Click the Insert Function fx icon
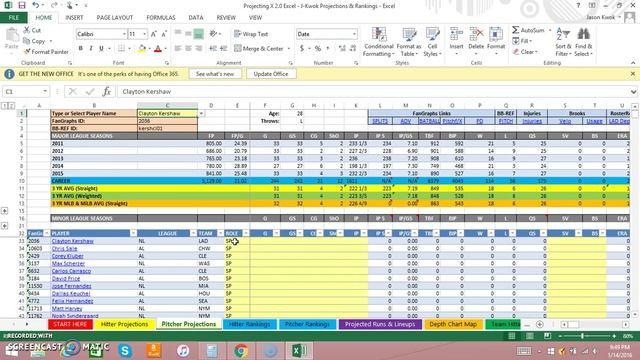This screenshot has height=360, width=640. 107,91
